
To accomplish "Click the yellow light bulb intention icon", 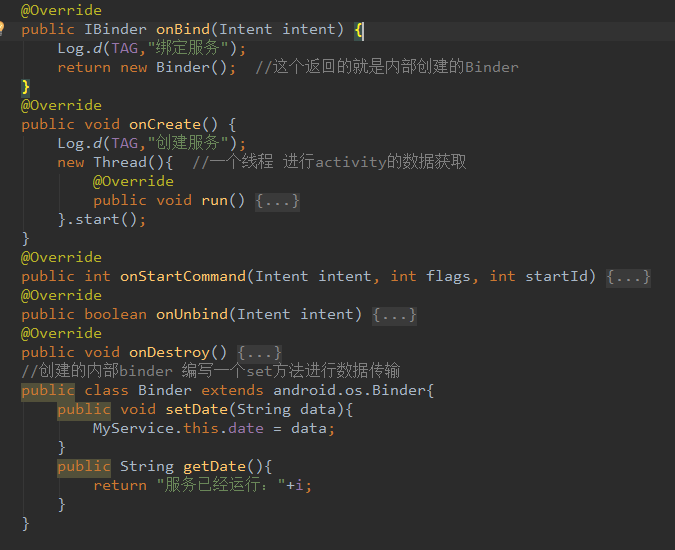I will pos(3,28).
